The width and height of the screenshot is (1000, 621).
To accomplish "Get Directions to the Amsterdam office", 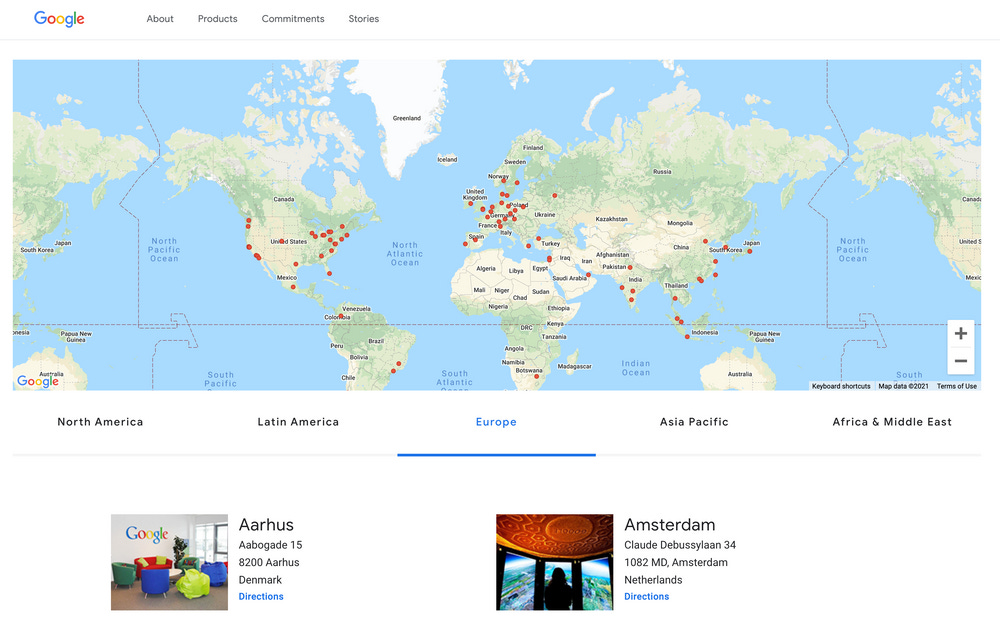I will (647, 597).
